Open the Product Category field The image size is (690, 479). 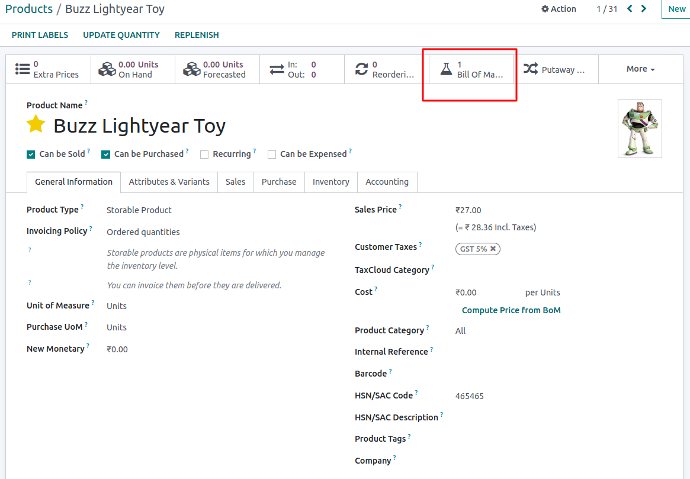(x=460, y=331)
